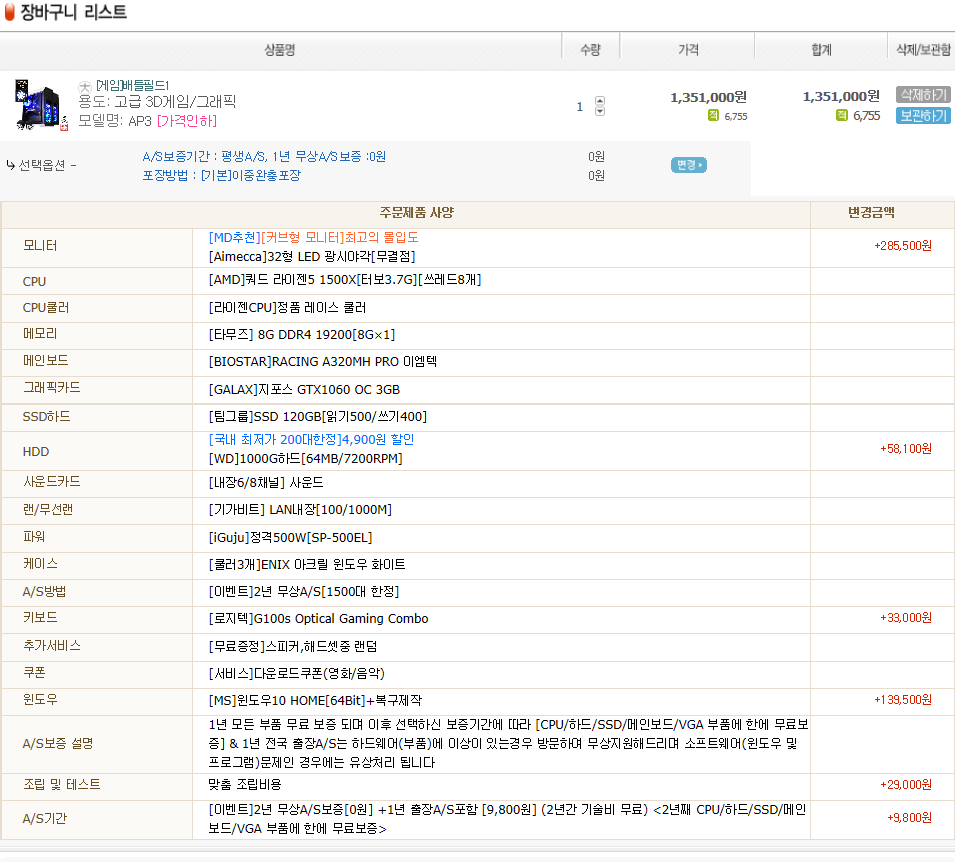Image resolution: width=963 pixels, height=862 pixels.
Task: Click the pink [가격인하] label
Action: click(x=187, y=121)
